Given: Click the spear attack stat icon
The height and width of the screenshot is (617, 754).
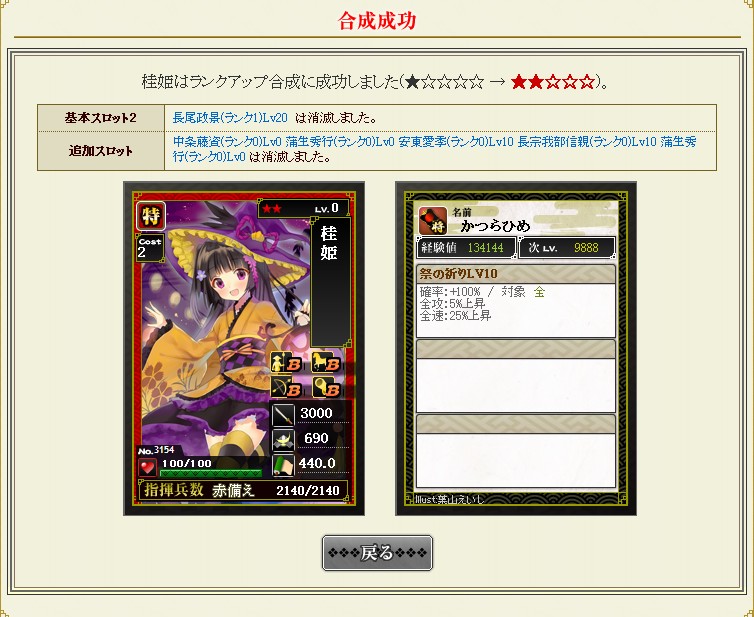Looking at the screenshot, I should 283,414.
